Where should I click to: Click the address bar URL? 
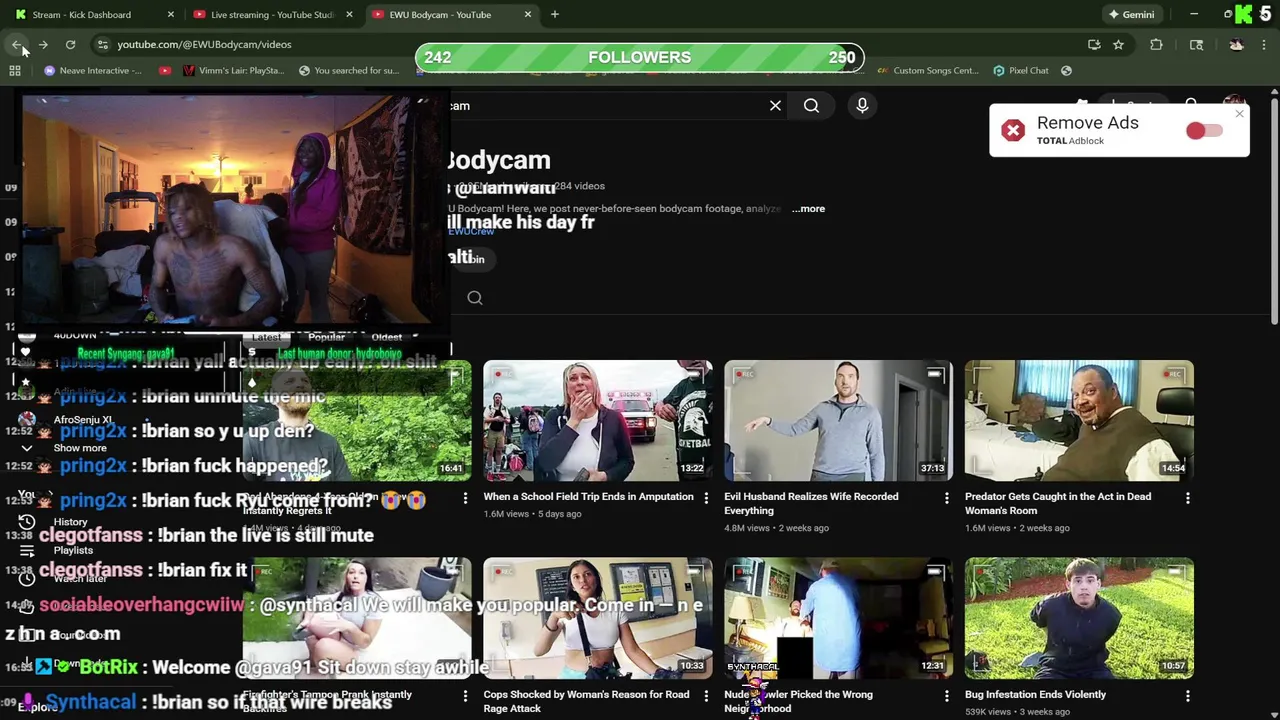204,44
